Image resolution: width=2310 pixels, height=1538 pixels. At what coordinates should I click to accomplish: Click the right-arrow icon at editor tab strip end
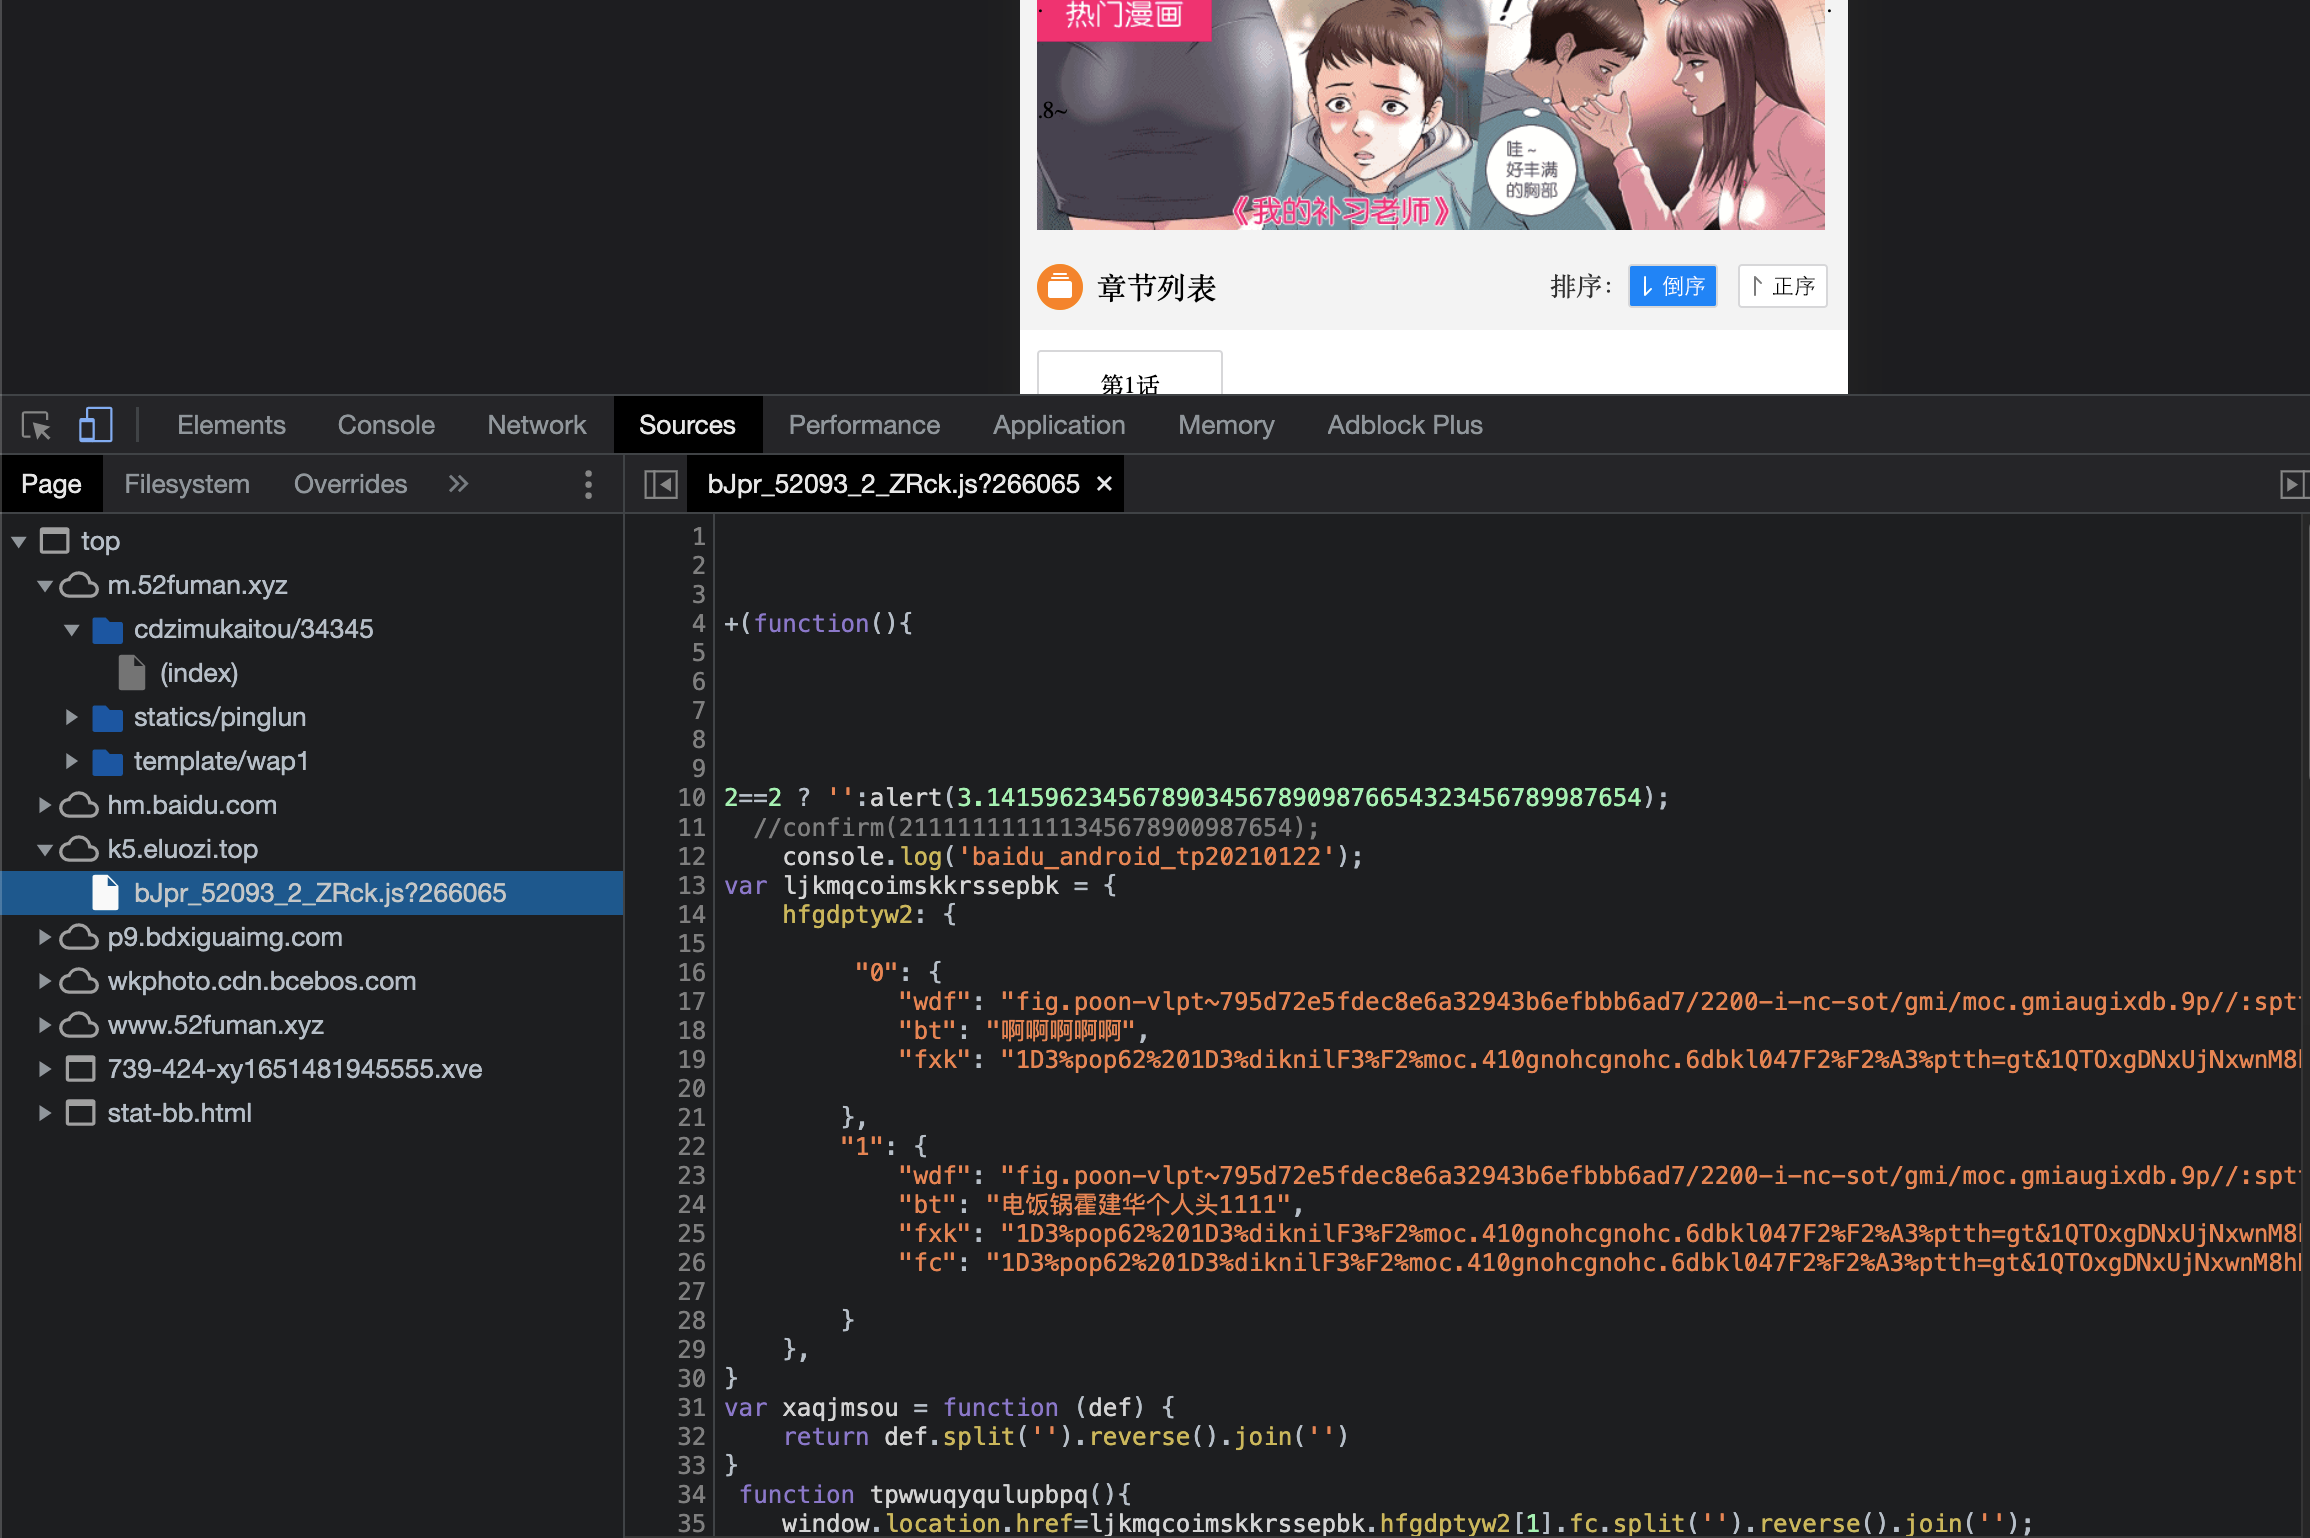[2294, 484]
